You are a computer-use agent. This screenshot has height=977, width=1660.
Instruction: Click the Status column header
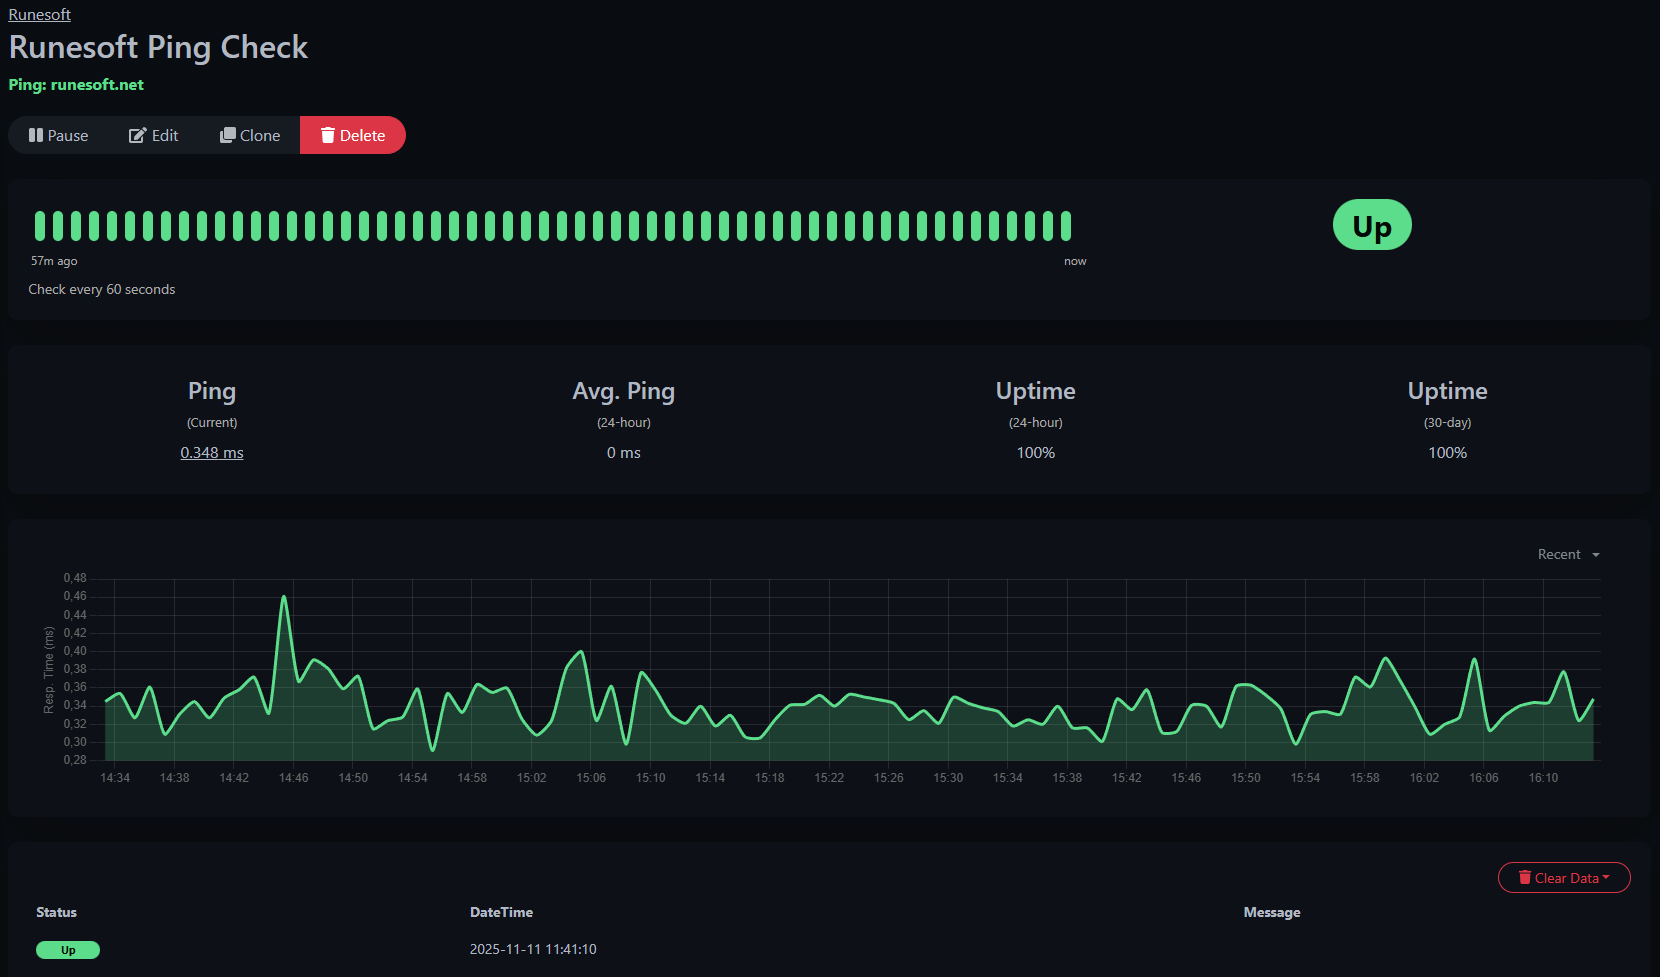pyautogui.click(x=56, y=912)
